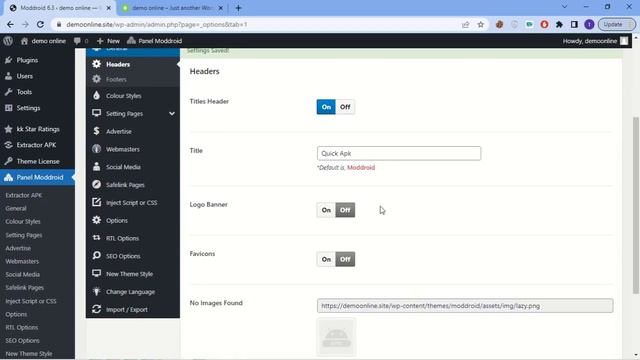The image size is (640, 360).
Task: Click the Options gear icon in panel
Action: click(96, 220)
